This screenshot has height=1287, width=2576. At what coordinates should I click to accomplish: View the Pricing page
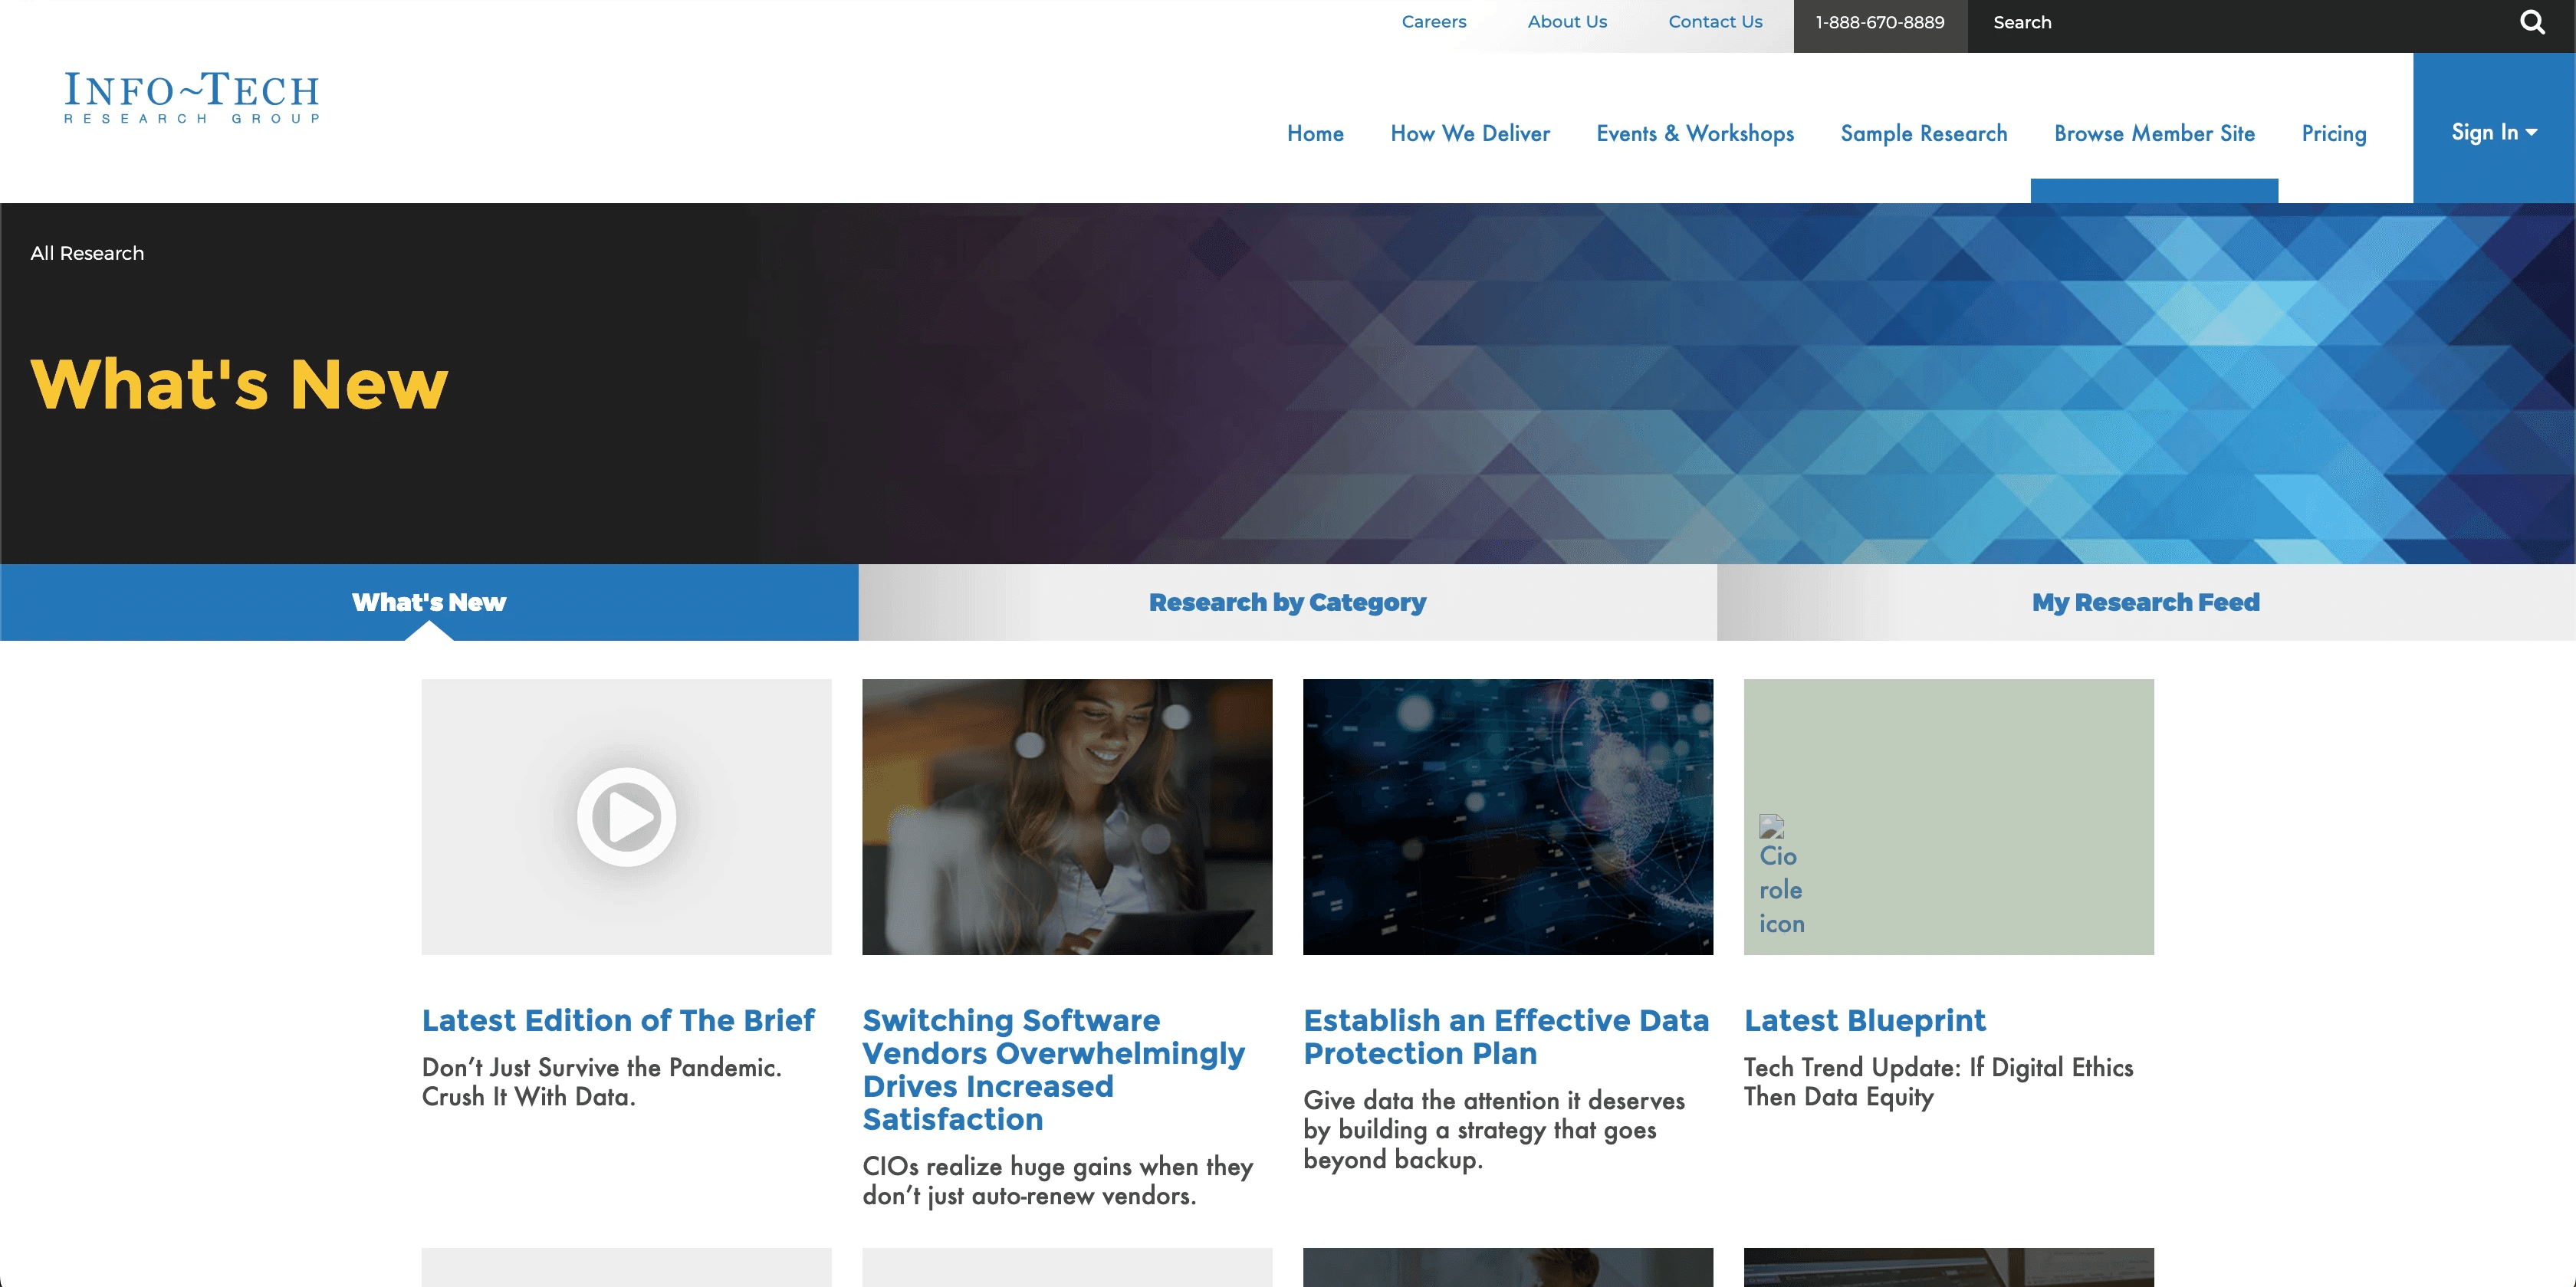pyautogui.click(x=2334, y=134)
